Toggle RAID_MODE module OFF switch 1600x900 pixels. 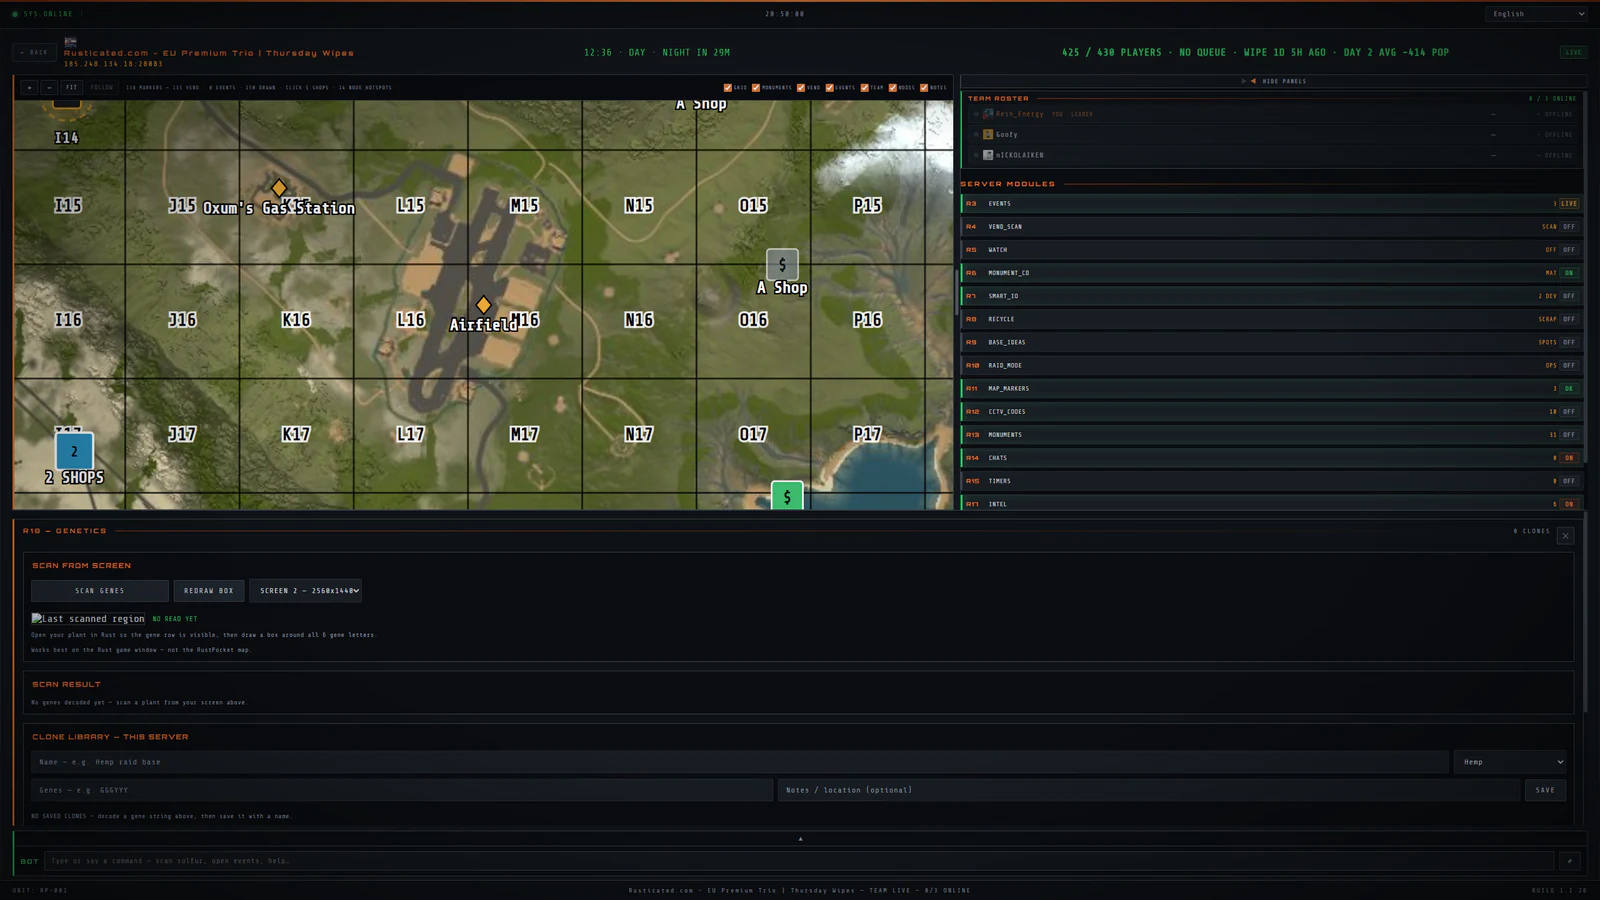(x=1569, y=365)
